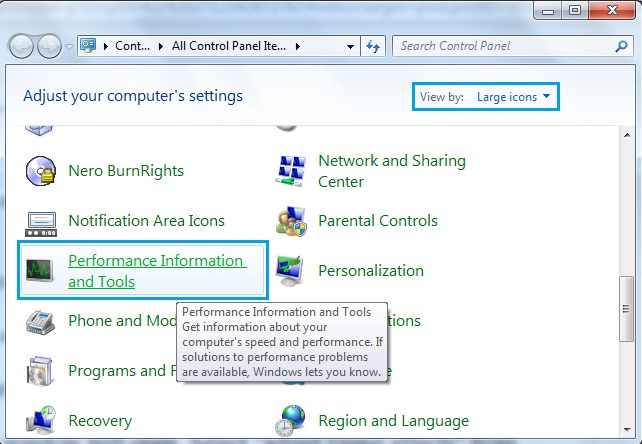Click the Personalization monitor icon
642x444 pixels.
click(290, 271)
